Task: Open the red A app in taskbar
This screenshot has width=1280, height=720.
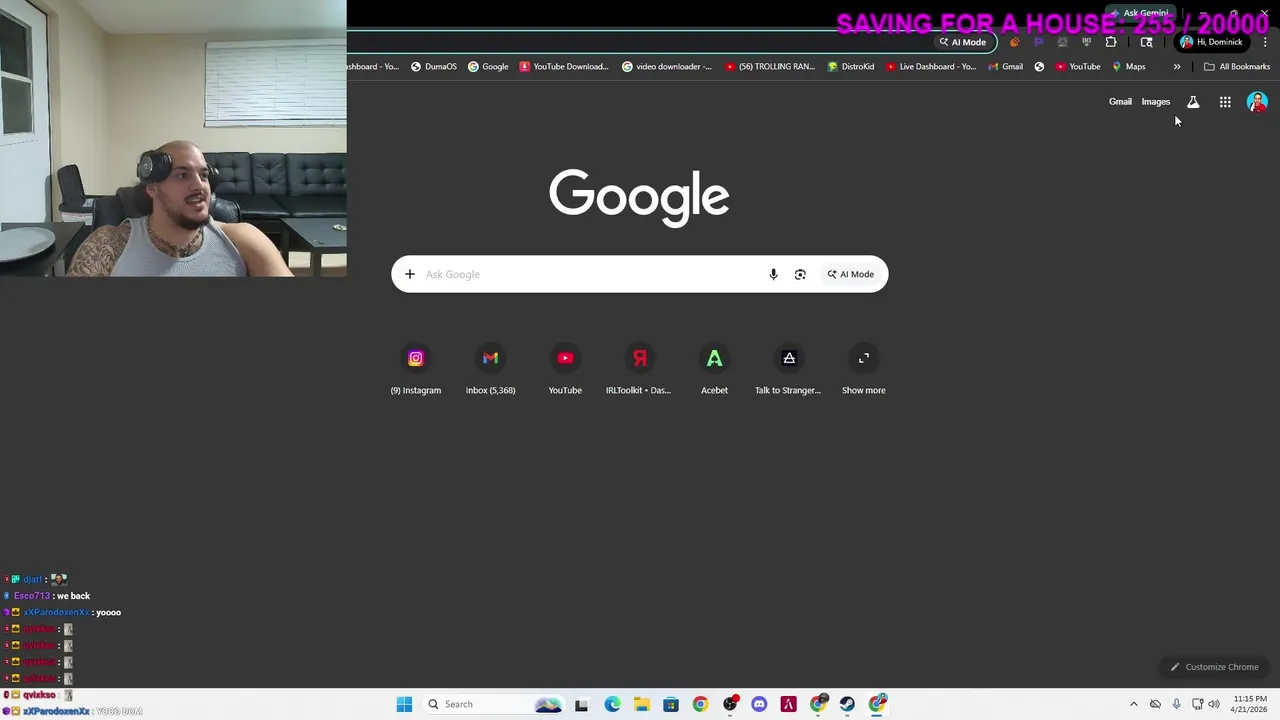Action: click(x=788, y=704)
